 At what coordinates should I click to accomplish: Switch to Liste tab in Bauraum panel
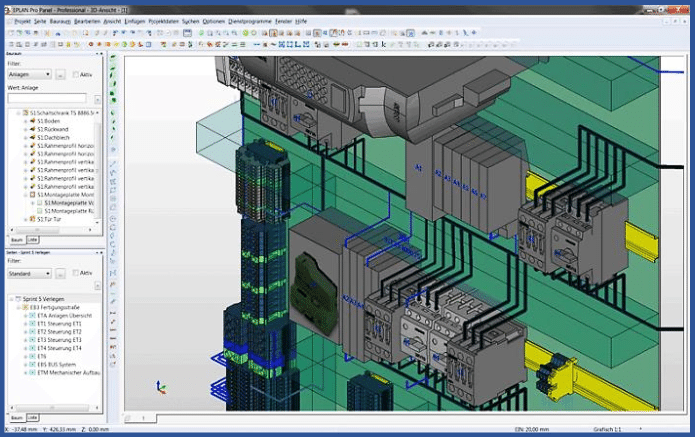pos(32,239)
